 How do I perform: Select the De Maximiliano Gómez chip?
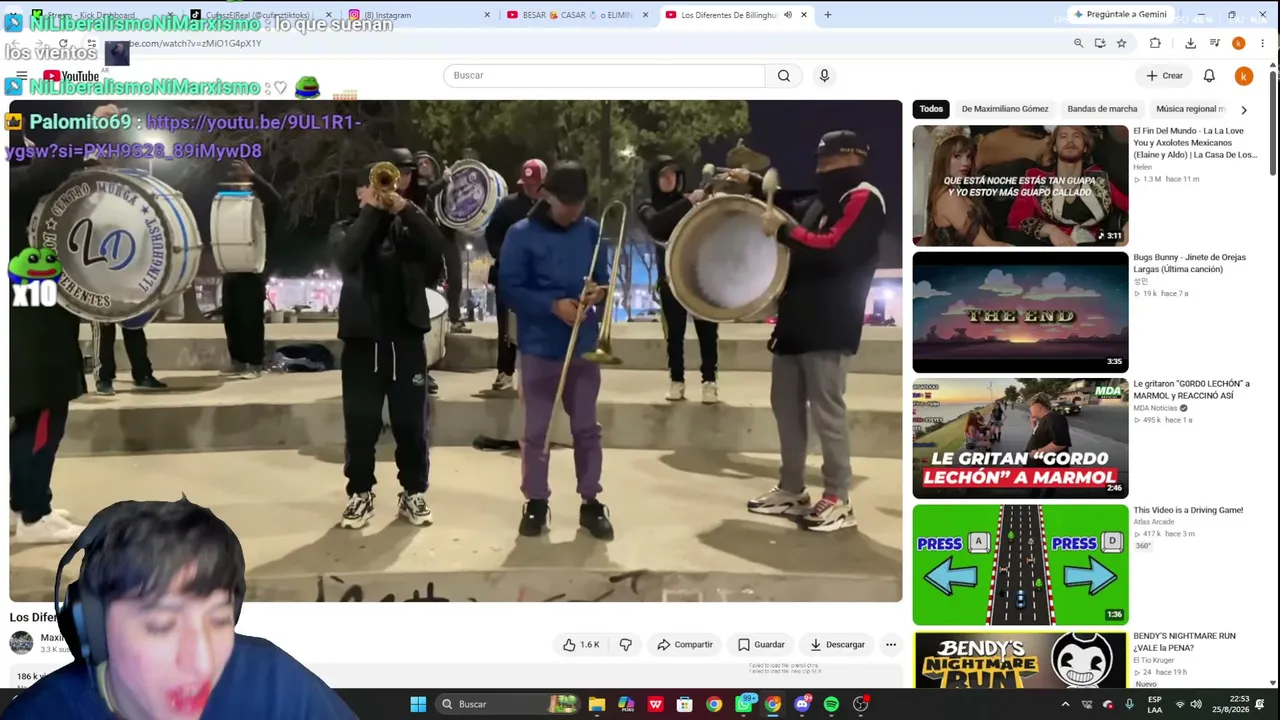[1005, 109]
